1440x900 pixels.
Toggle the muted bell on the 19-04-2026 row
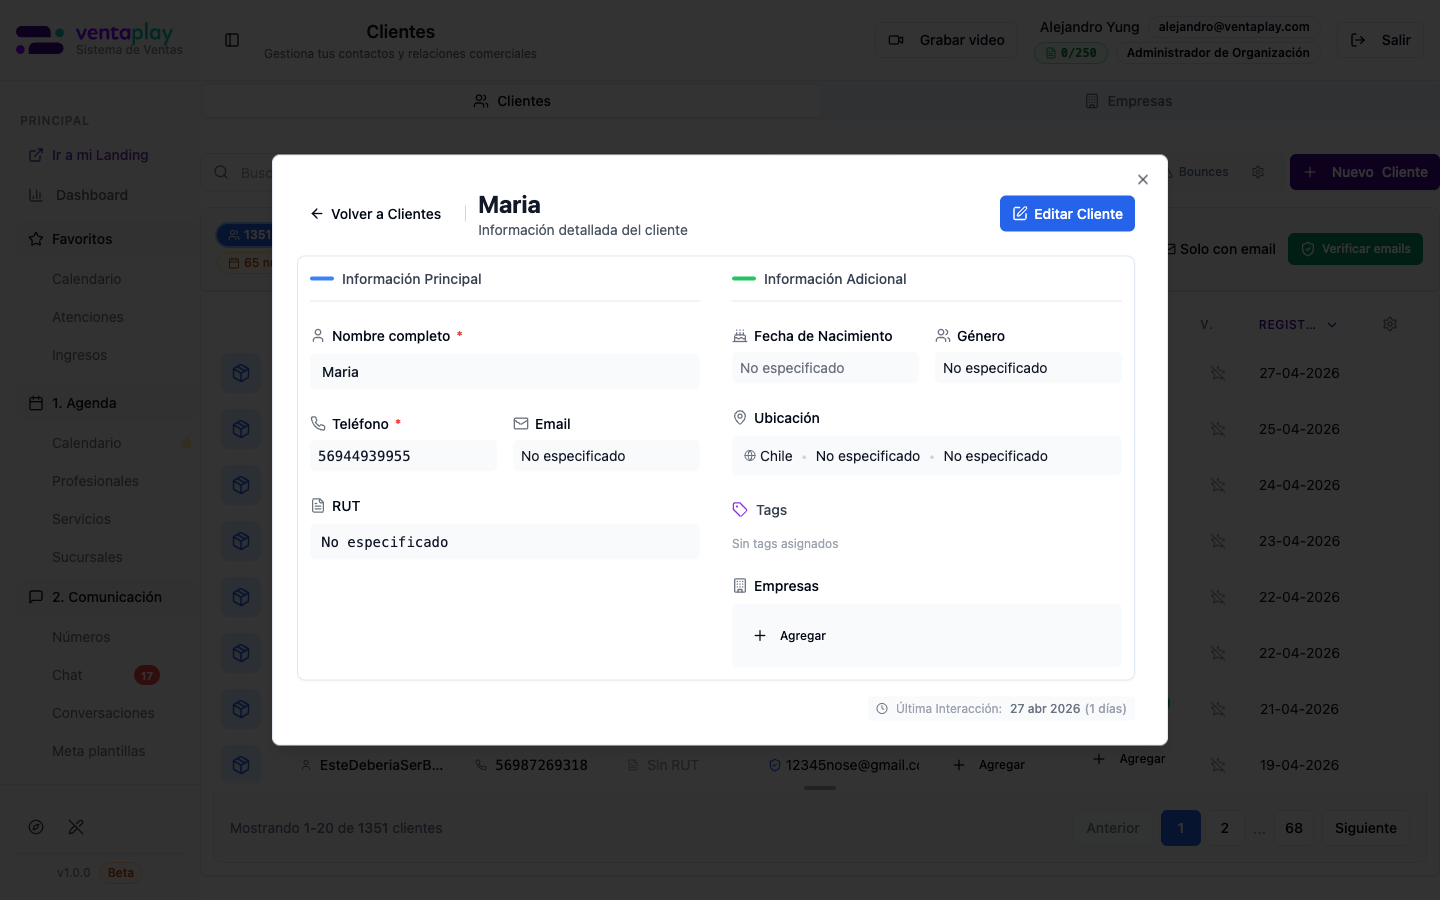click(1218, 765)
